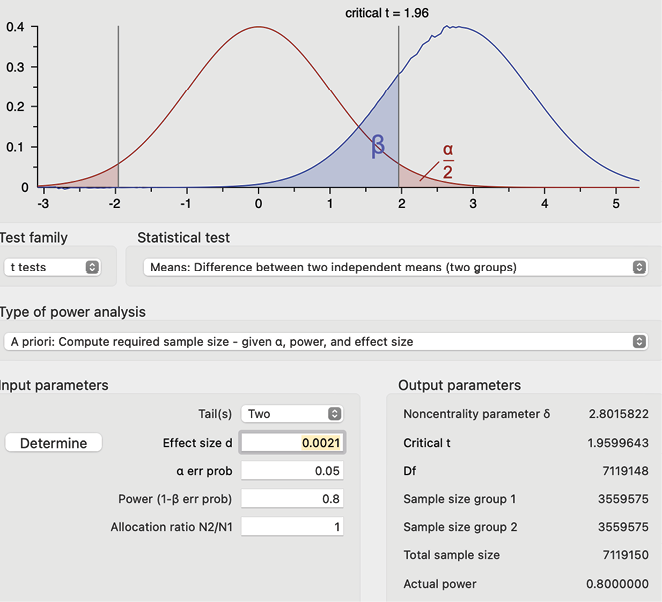Change the Tail(s) dropdown set to Two
Image resolution: width=662 pixels, height=602 pixels.
(x=292, y=414)
